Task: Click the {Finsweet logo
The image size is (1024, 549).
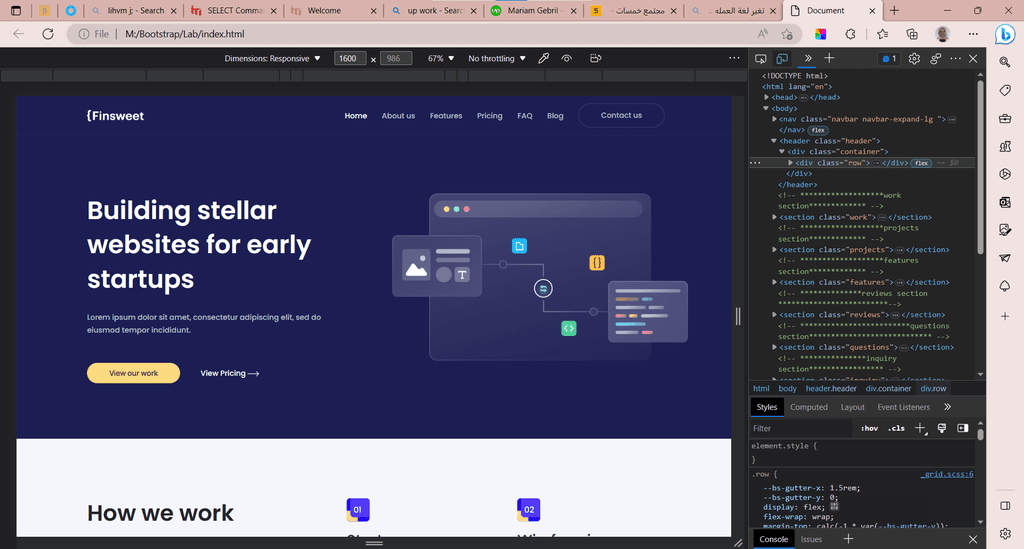Action: 115,116
